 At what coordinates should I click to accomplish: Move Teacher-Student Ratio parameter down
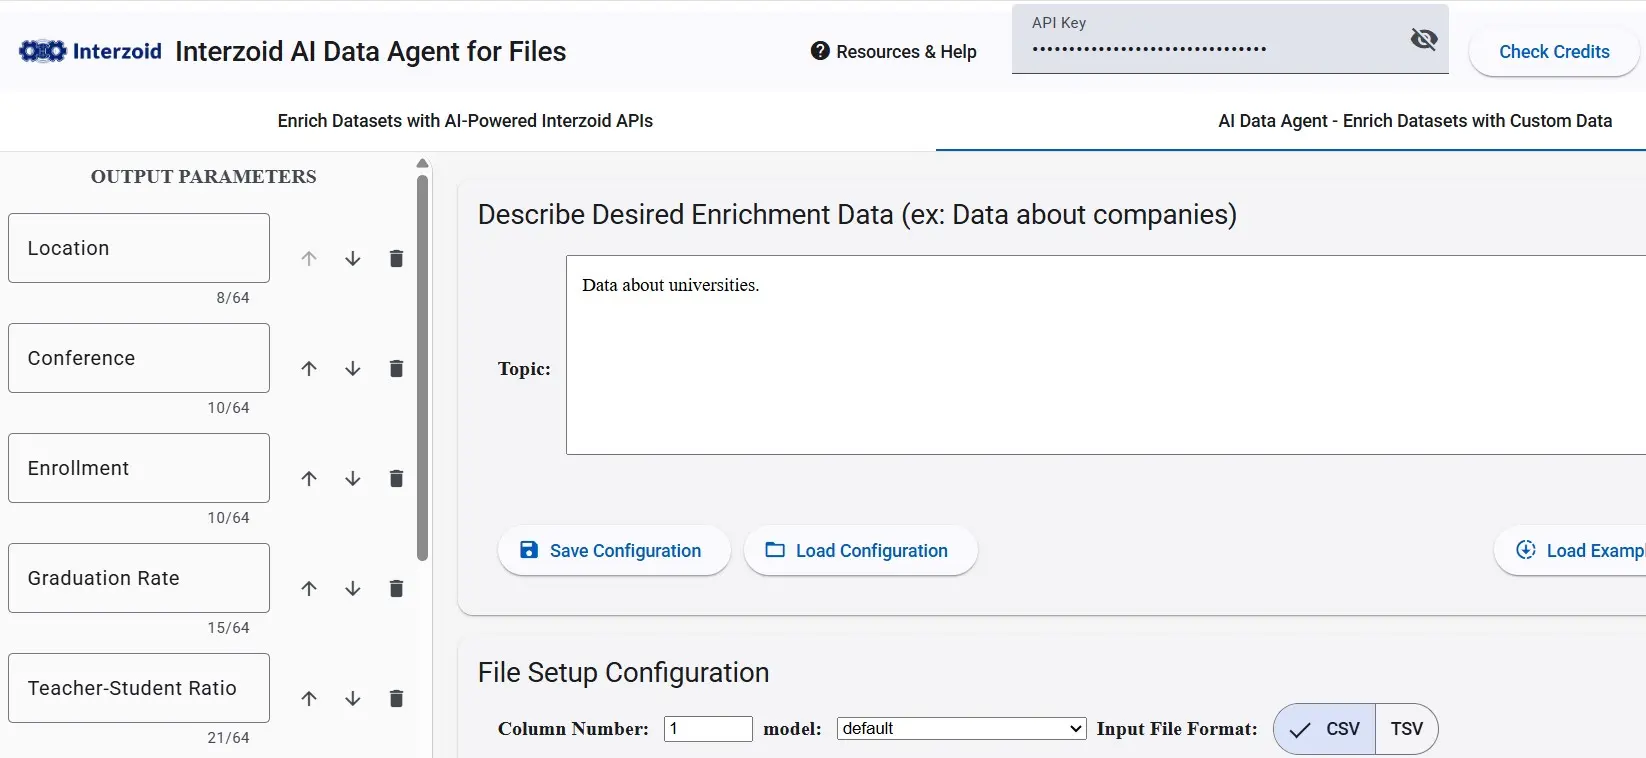click(x=353, y=699)
